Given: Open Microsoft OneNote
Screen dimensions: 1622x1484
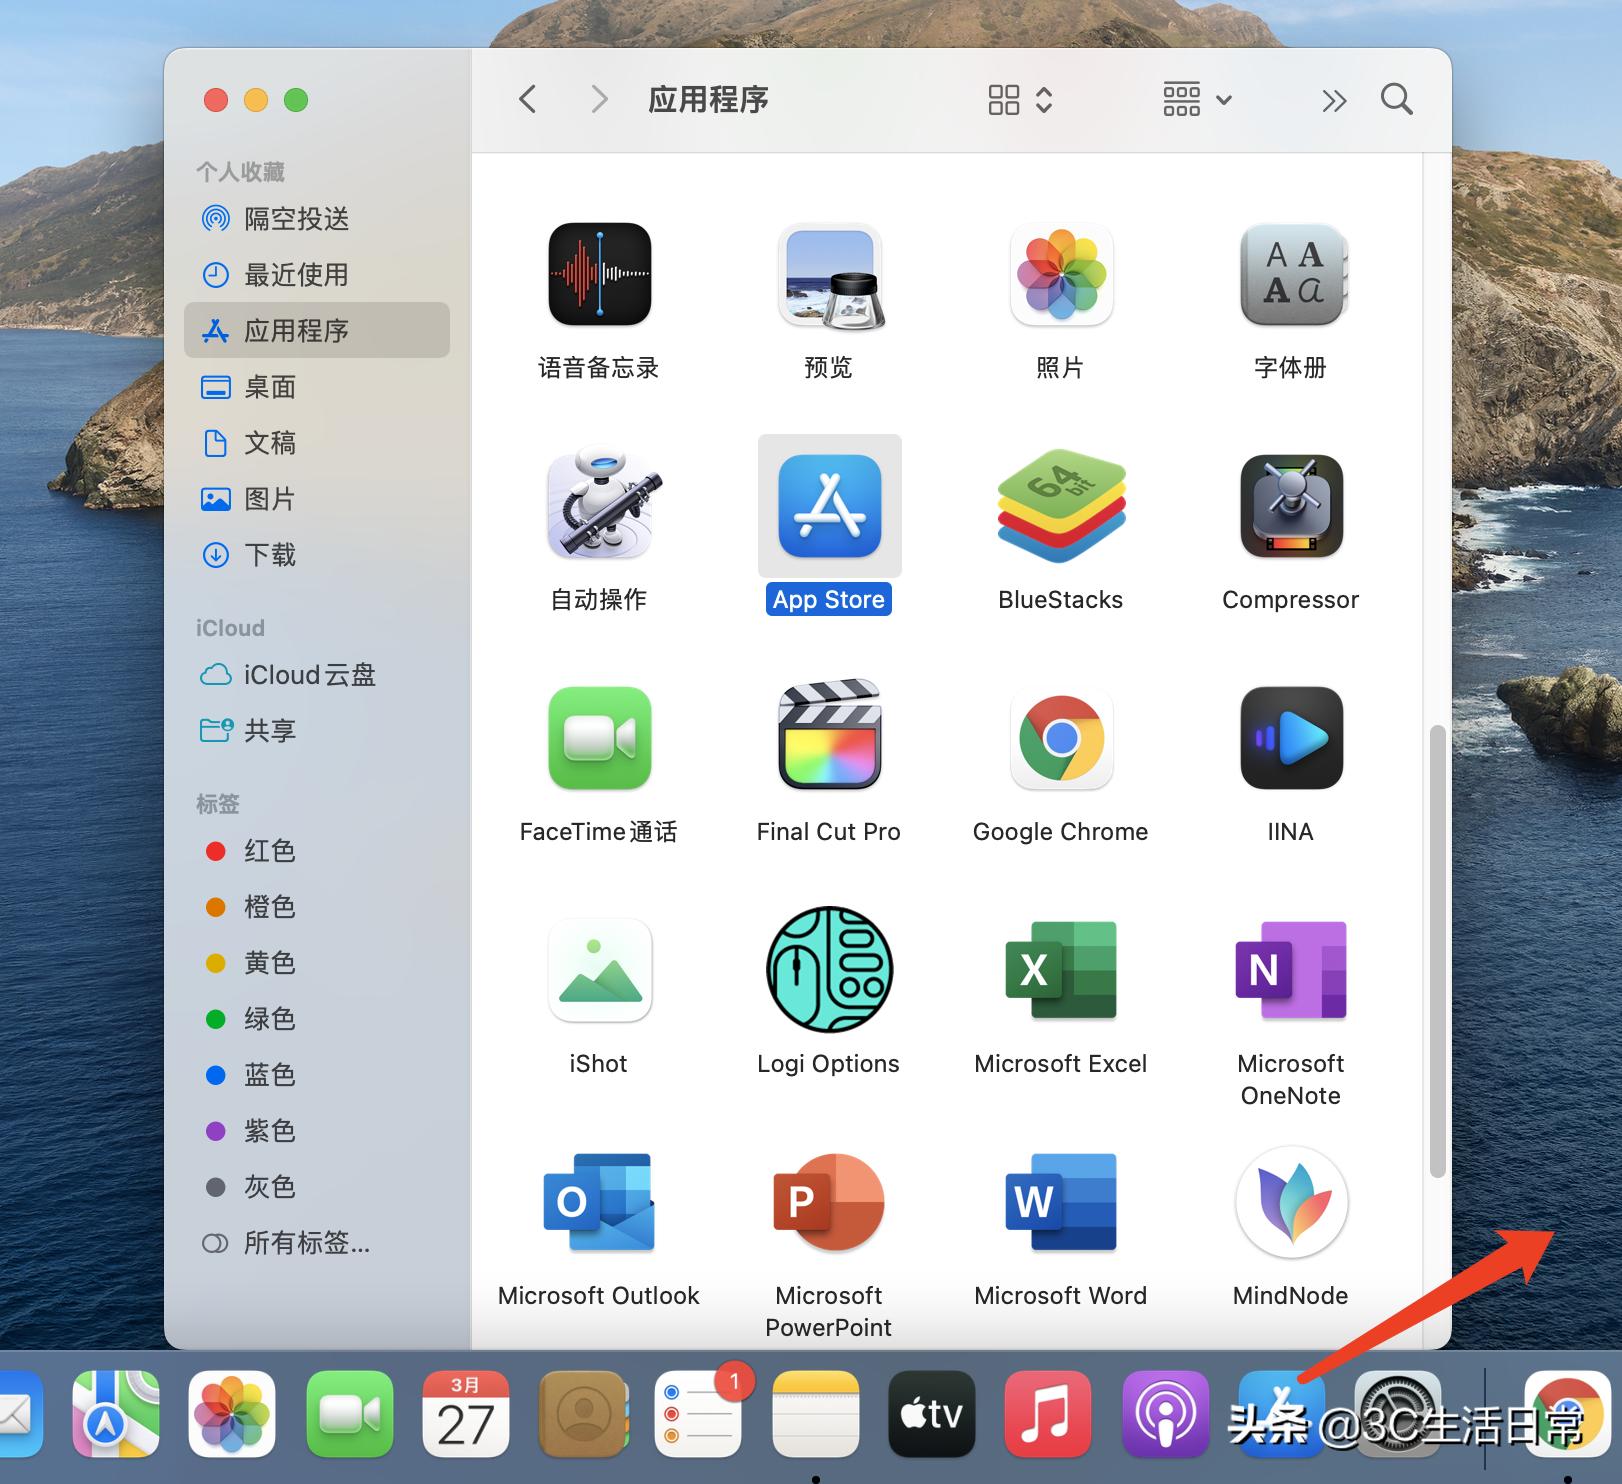Looking at the screenshot, I should pos(1290,971).
